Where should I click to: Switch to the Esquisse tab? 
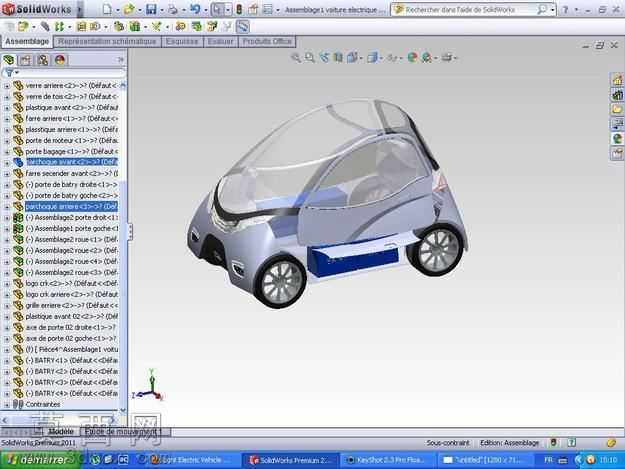pos(182,41)
